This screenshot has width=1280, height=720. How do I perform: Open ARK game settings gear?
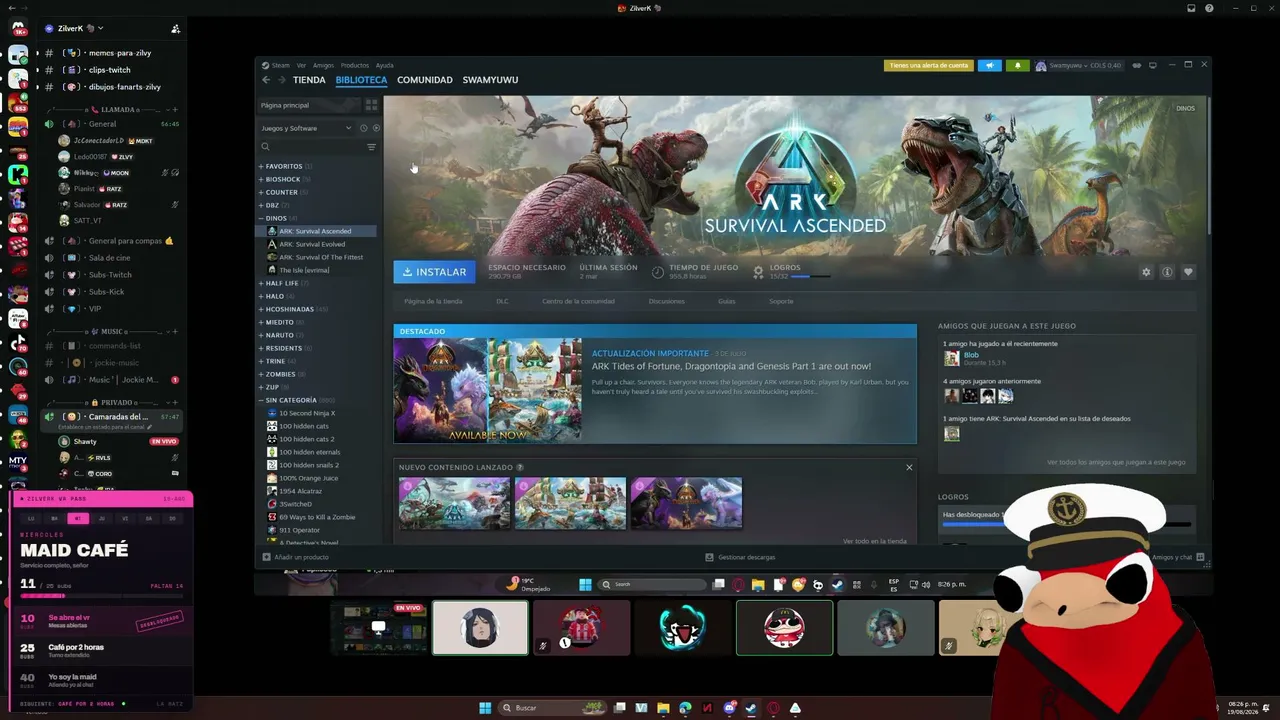[x=1146, y=272]
